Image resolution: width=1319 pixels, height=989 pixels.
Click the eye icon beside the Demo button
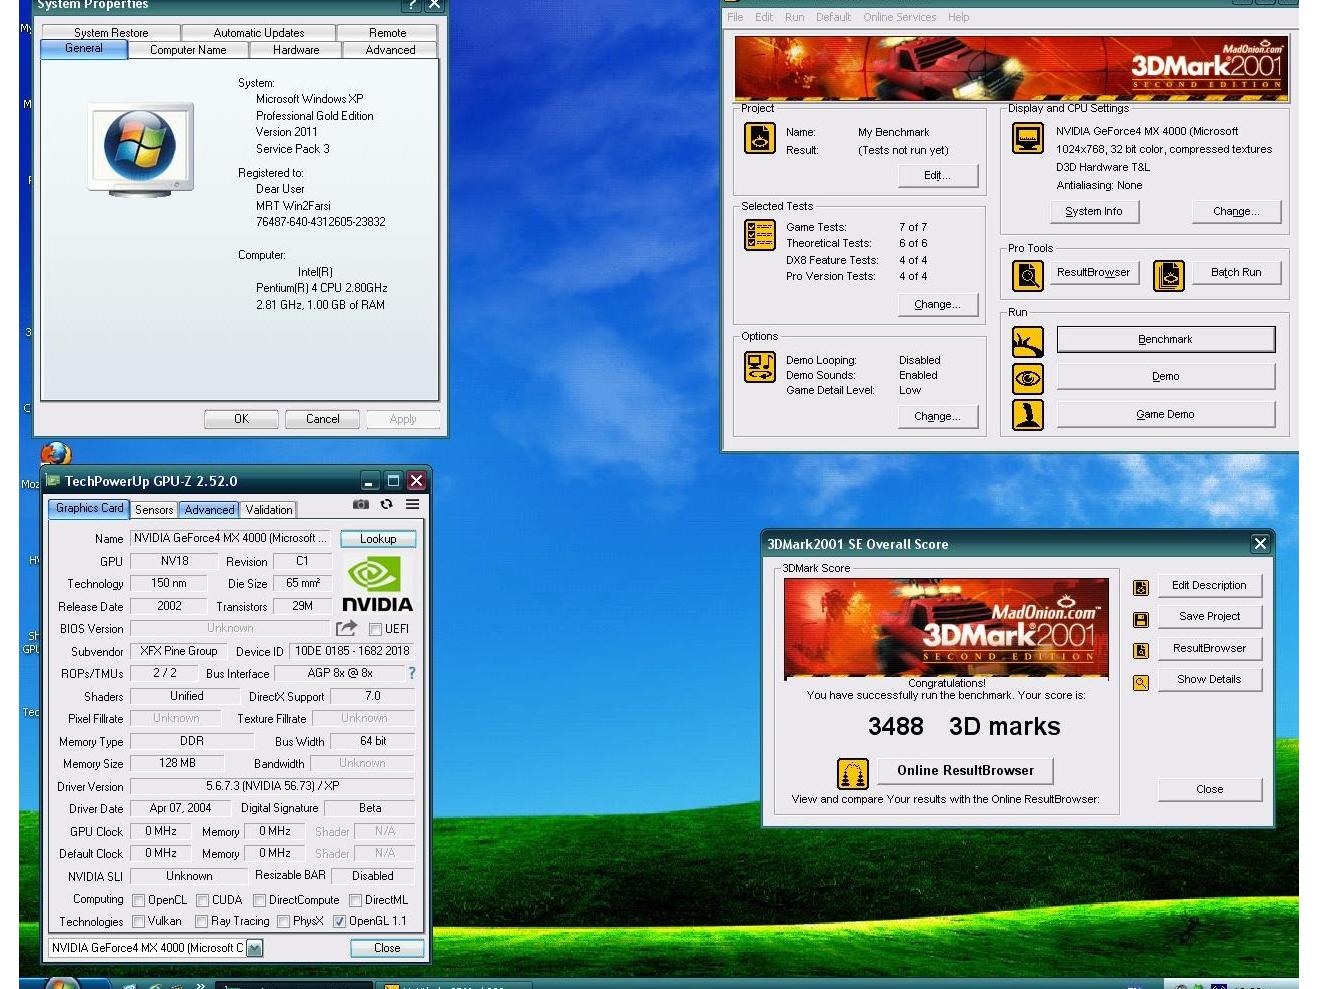point(1027,378)
